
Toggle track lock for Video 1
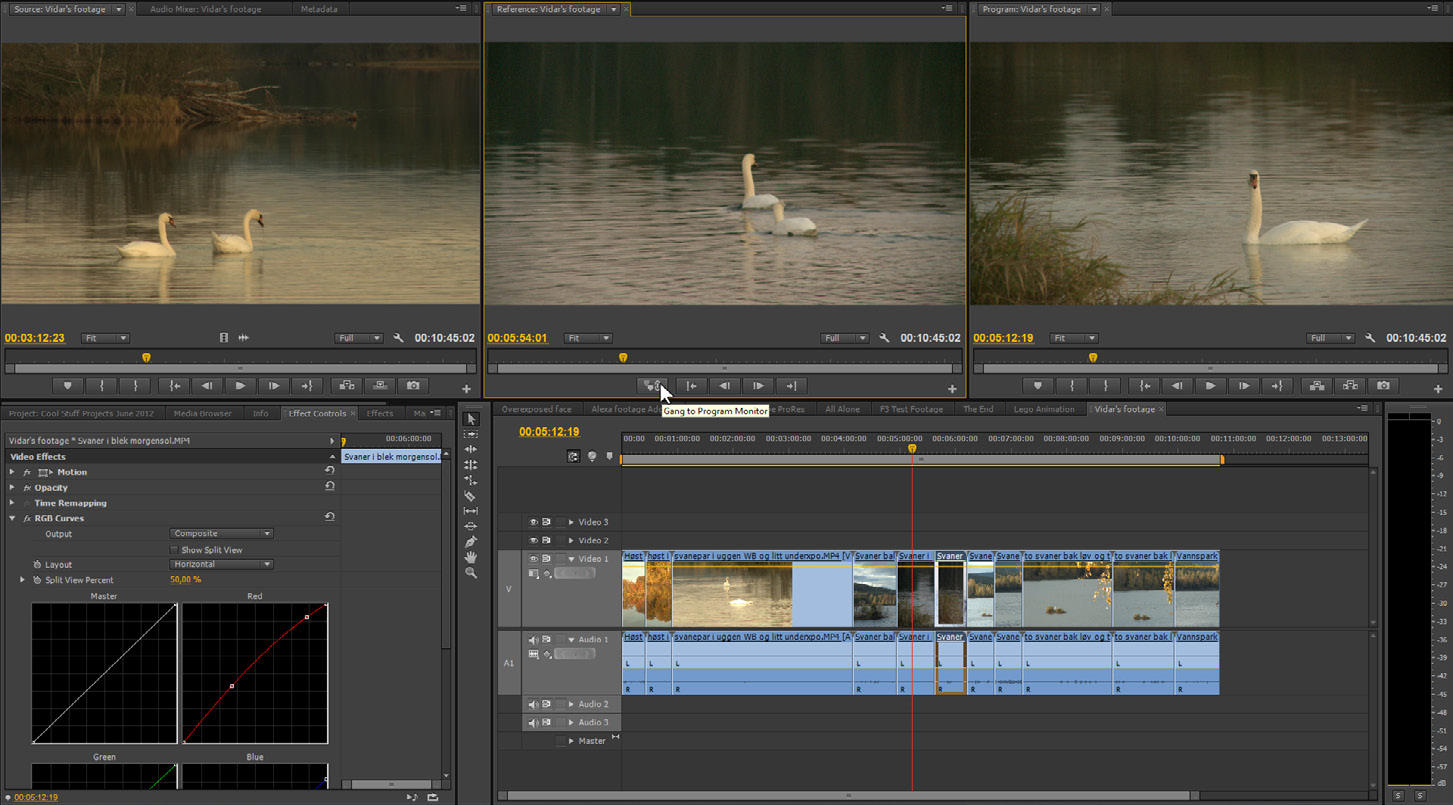[x=560, y=559]
